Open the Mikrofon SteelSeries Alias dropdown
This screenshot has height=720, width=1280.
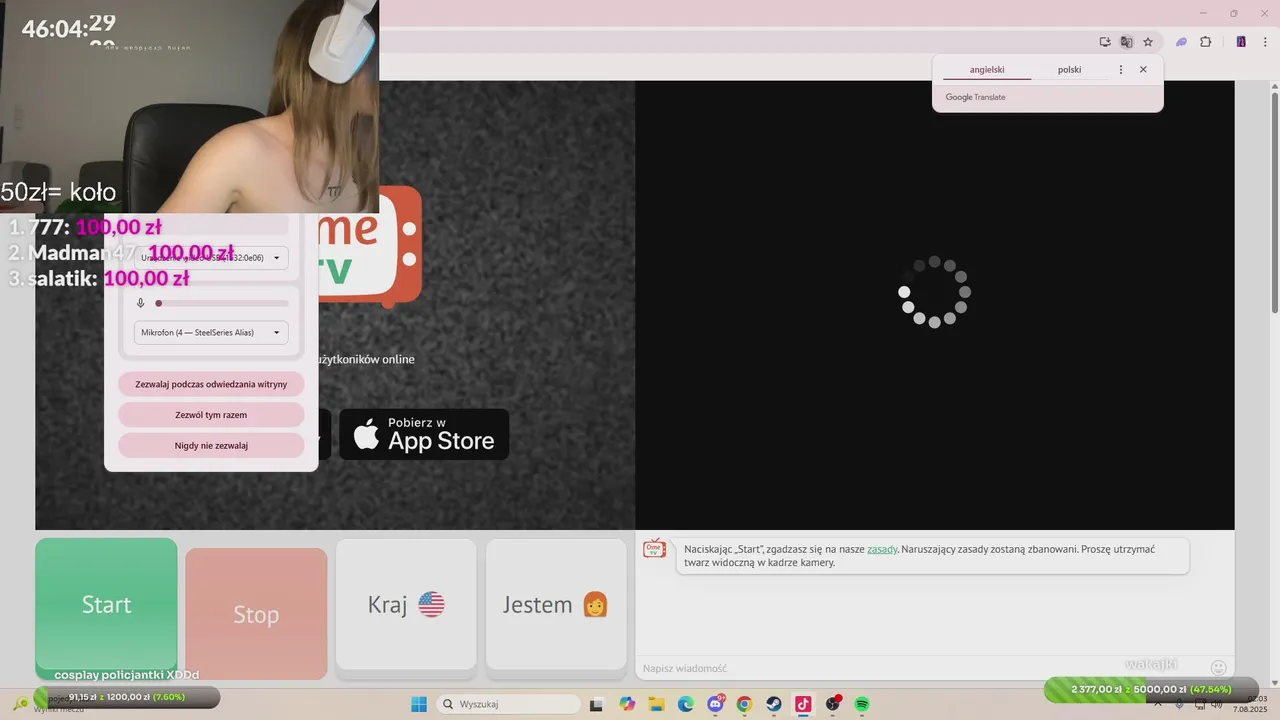[x=211, y=332]
